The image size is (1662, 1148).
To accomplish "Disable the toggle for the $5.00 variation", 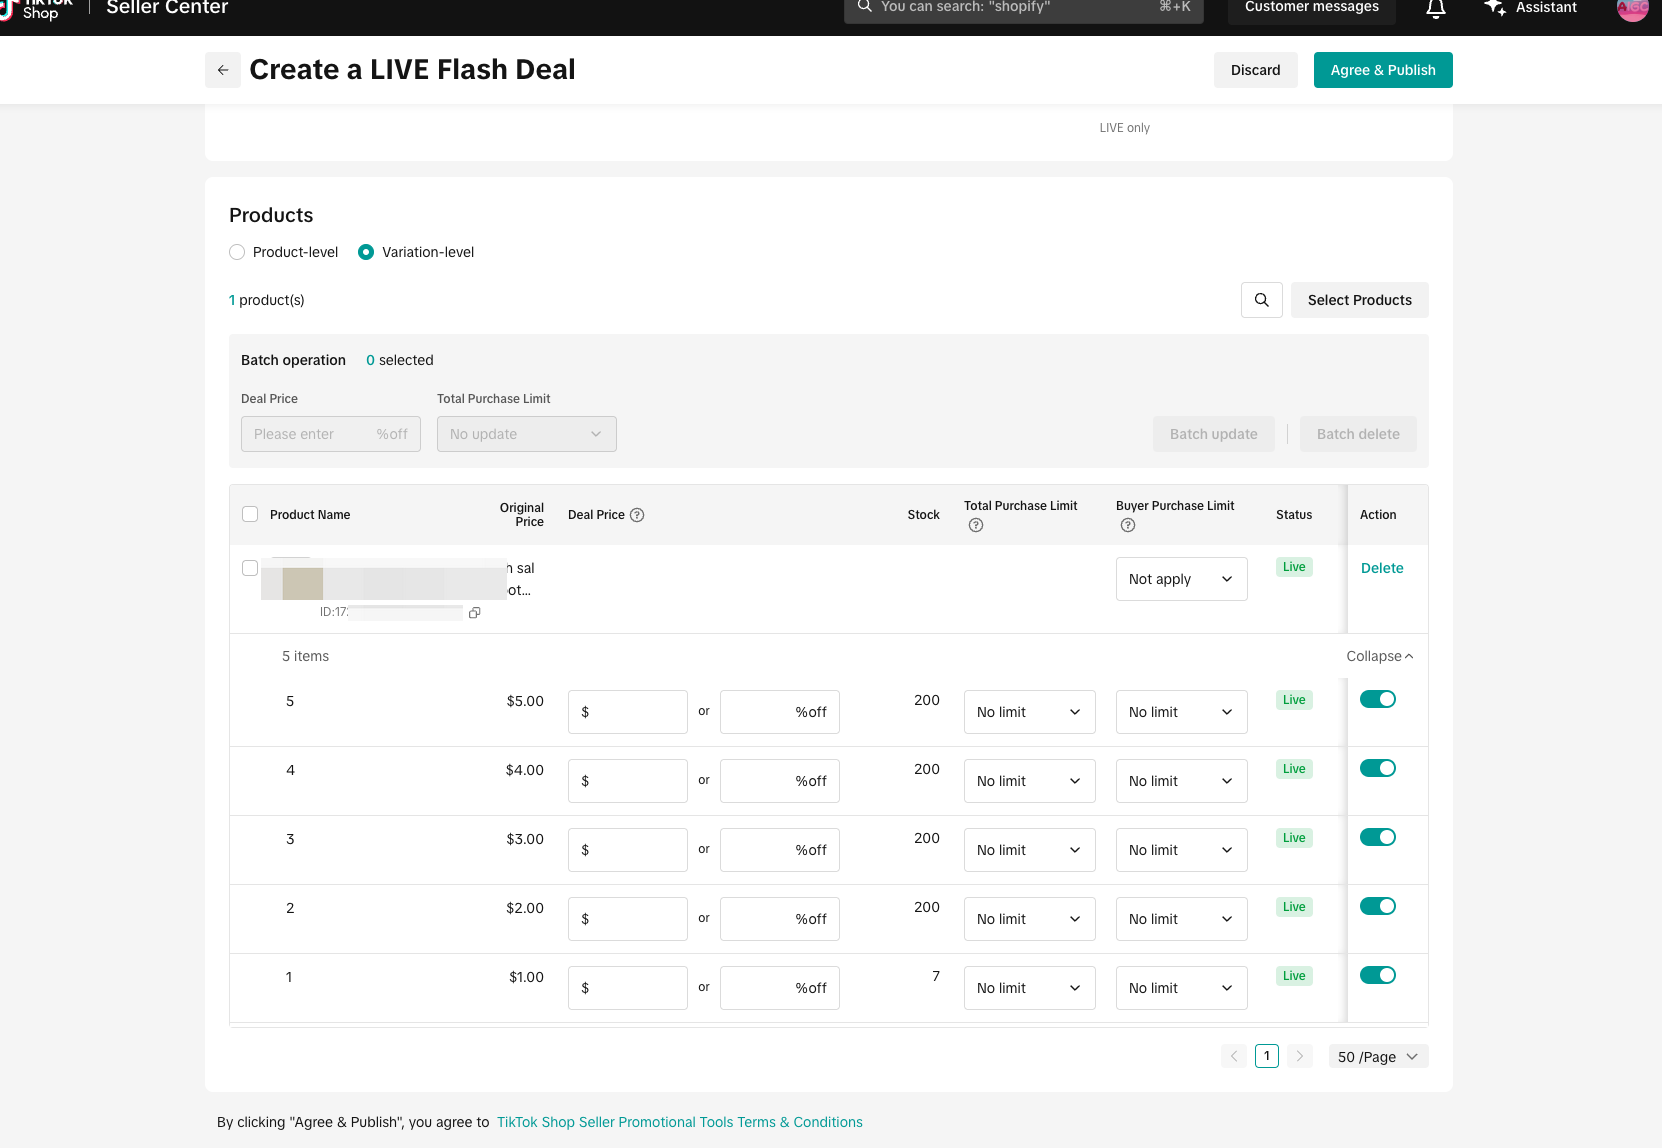I will 1377,699.
